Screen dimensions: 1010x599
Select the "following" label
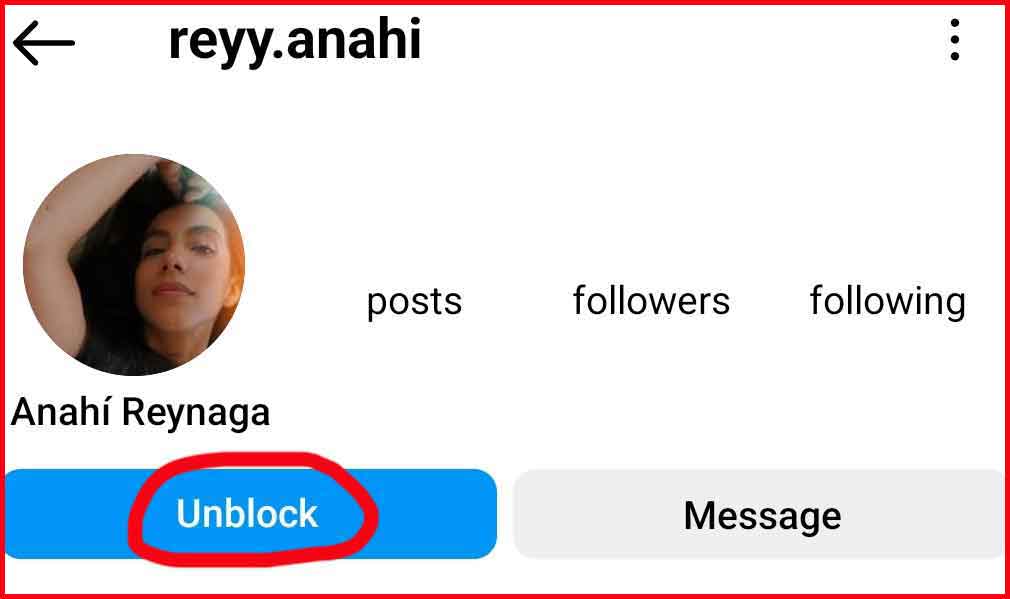pyautogui.click(x=888, y=301)
